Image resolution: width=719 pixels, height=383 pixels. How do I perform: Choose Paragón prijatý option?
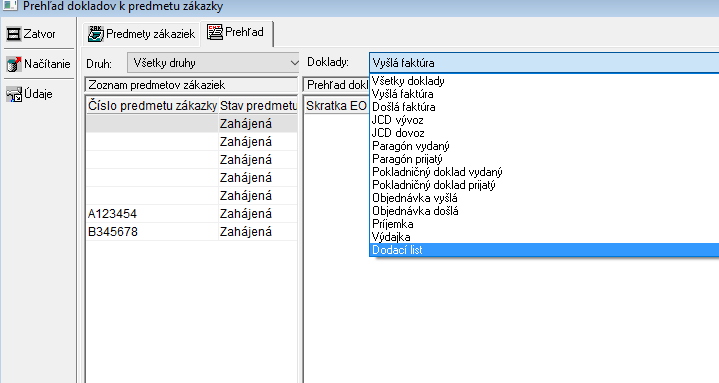click(x=544, y=159)
